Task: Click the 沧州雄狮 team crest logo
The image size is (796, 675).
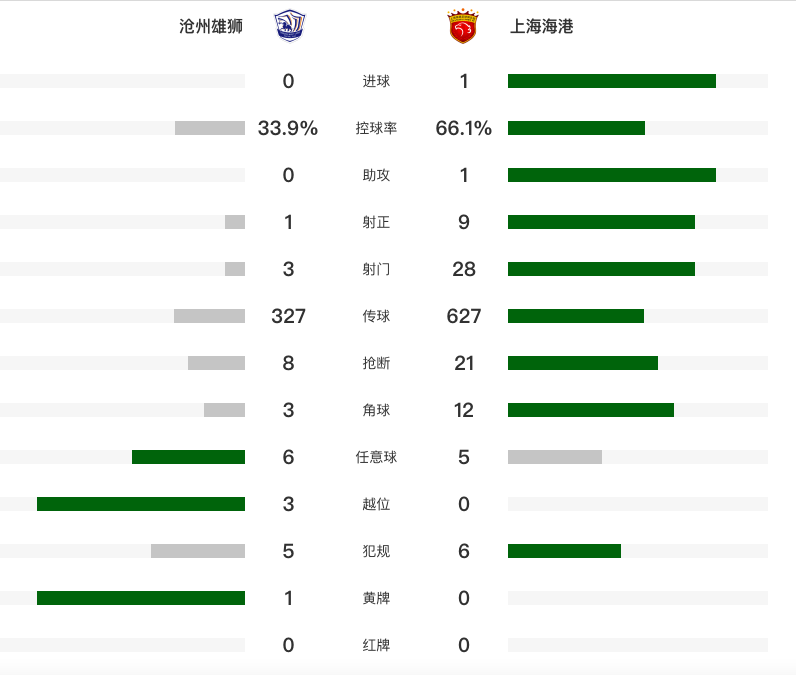Action: point(288,27)
